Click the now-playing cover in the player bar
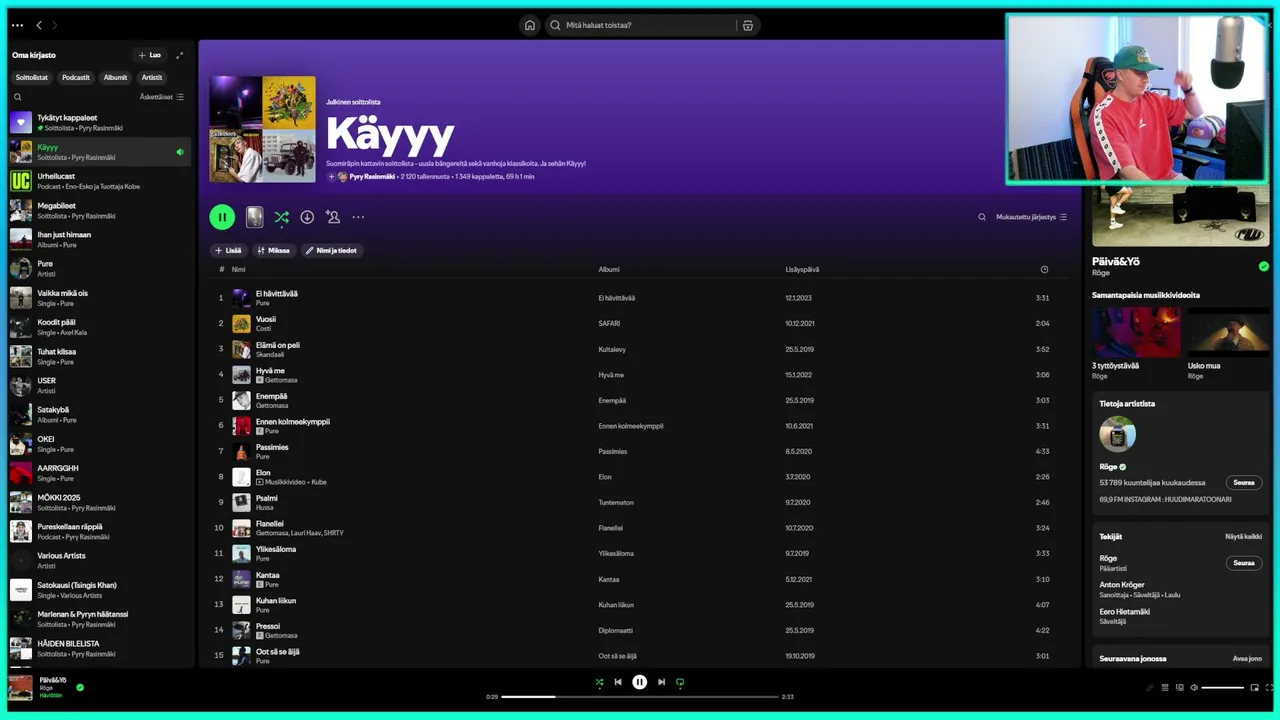 20,687
